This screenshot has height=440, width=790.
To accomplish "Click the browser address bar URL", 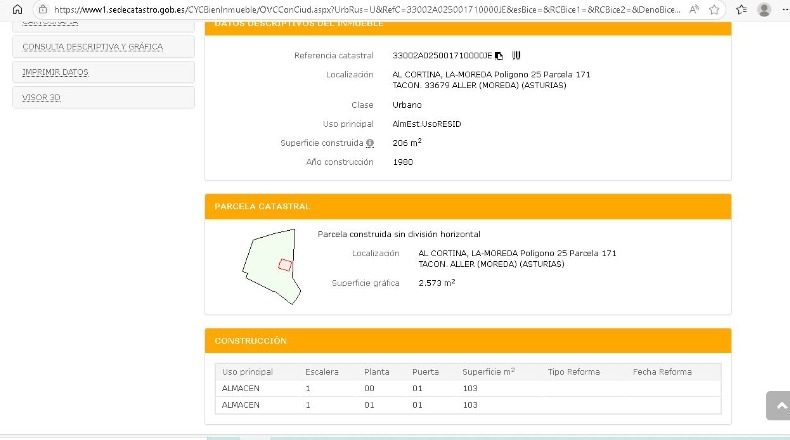I will (367, 10).
